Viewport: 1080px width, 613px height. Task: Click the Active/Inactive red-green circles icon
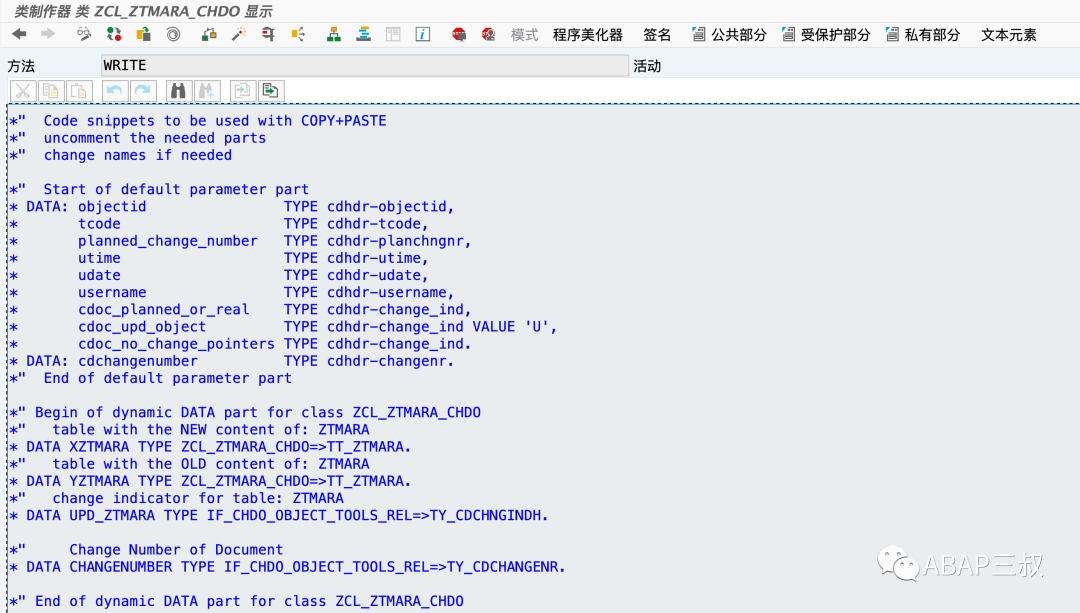[114, 34]
